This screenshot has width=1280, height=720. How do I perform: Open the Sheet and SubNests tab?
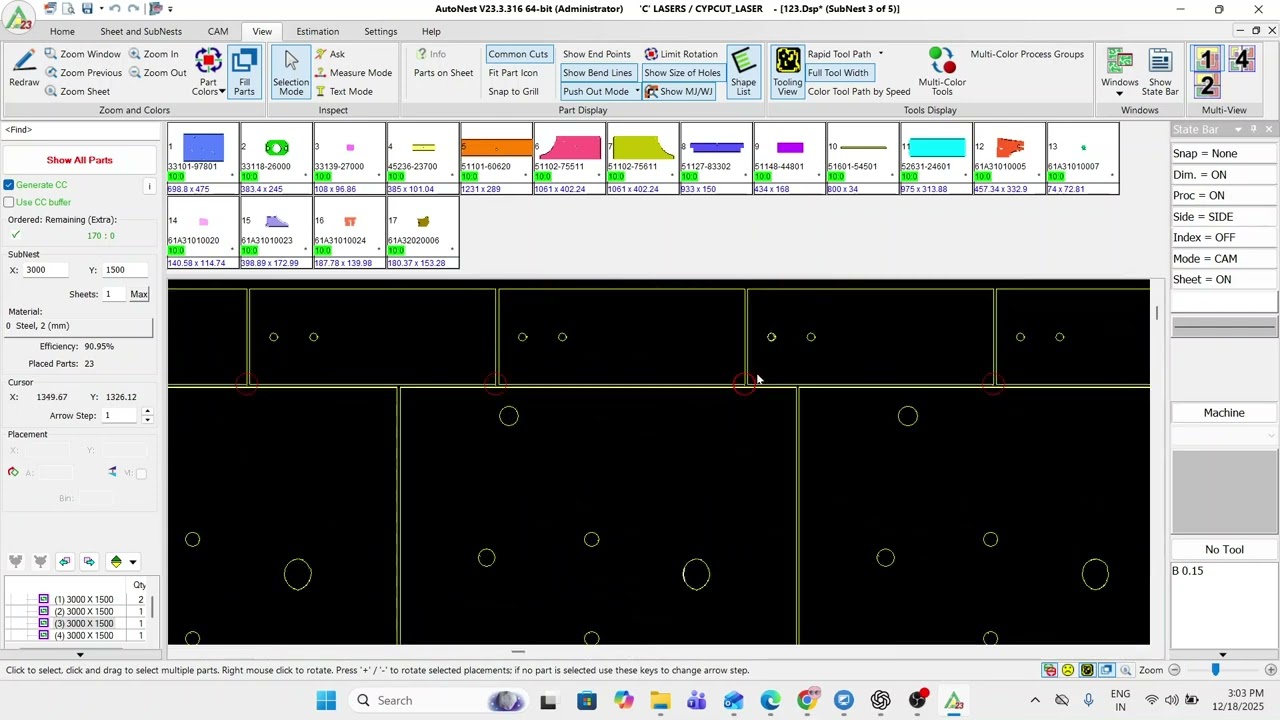[x=141, y=31]
